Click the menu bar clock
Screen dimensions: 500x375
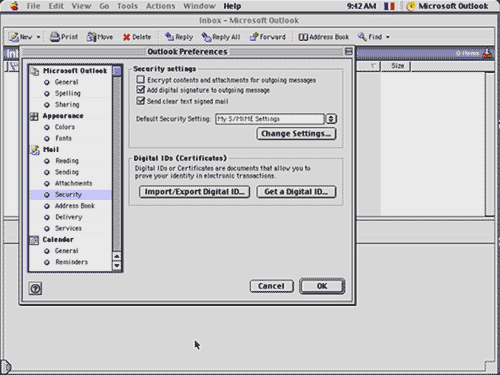[x=361, y=6]
